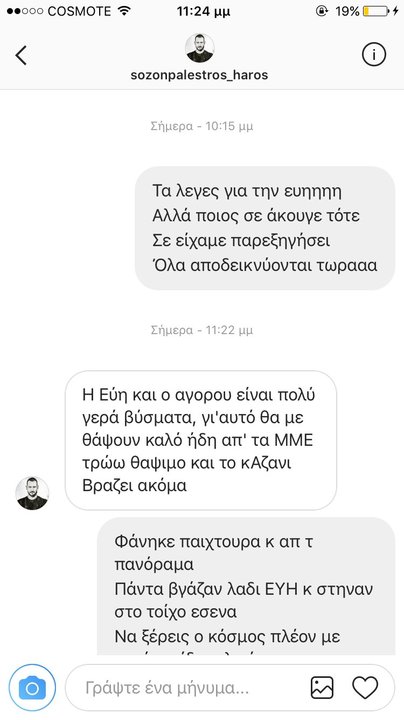Screen dimensions: 404x720
Task: Tap the 'Σήμερα - 10:15 μμ' timestamp
Action: pyautogui.click(x=202, y=126)
